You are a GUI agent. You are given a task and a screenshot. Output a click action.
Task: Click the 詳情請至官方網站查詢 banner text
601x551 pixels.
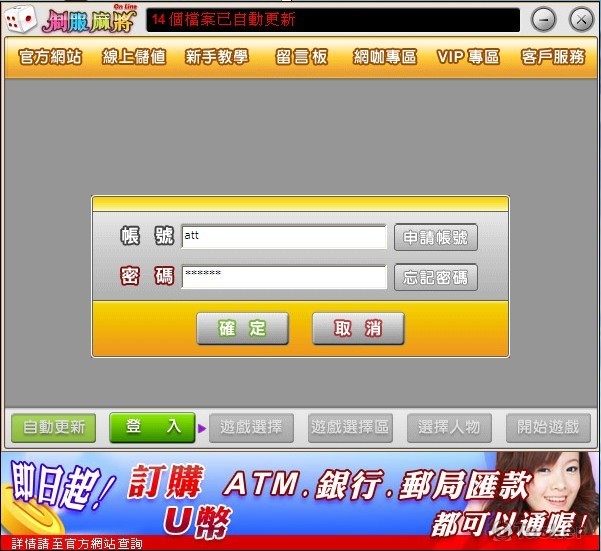(77, 544)
